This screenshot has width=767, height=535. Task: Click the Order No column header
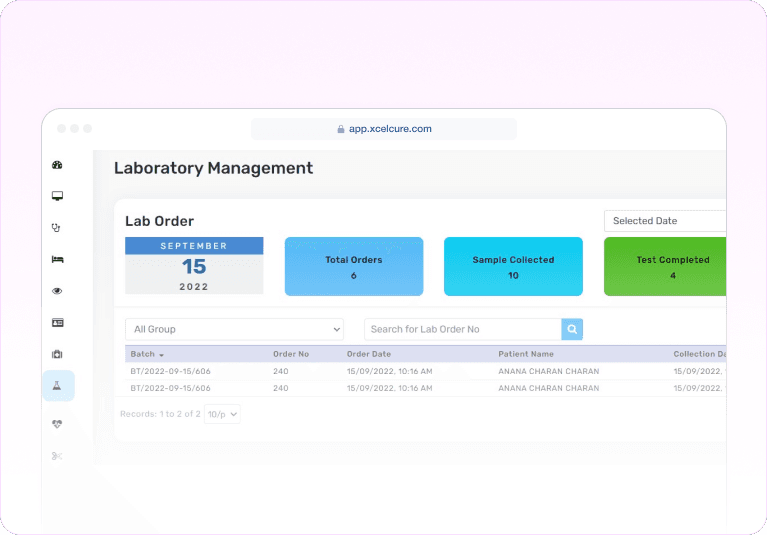tap(291, 354)
